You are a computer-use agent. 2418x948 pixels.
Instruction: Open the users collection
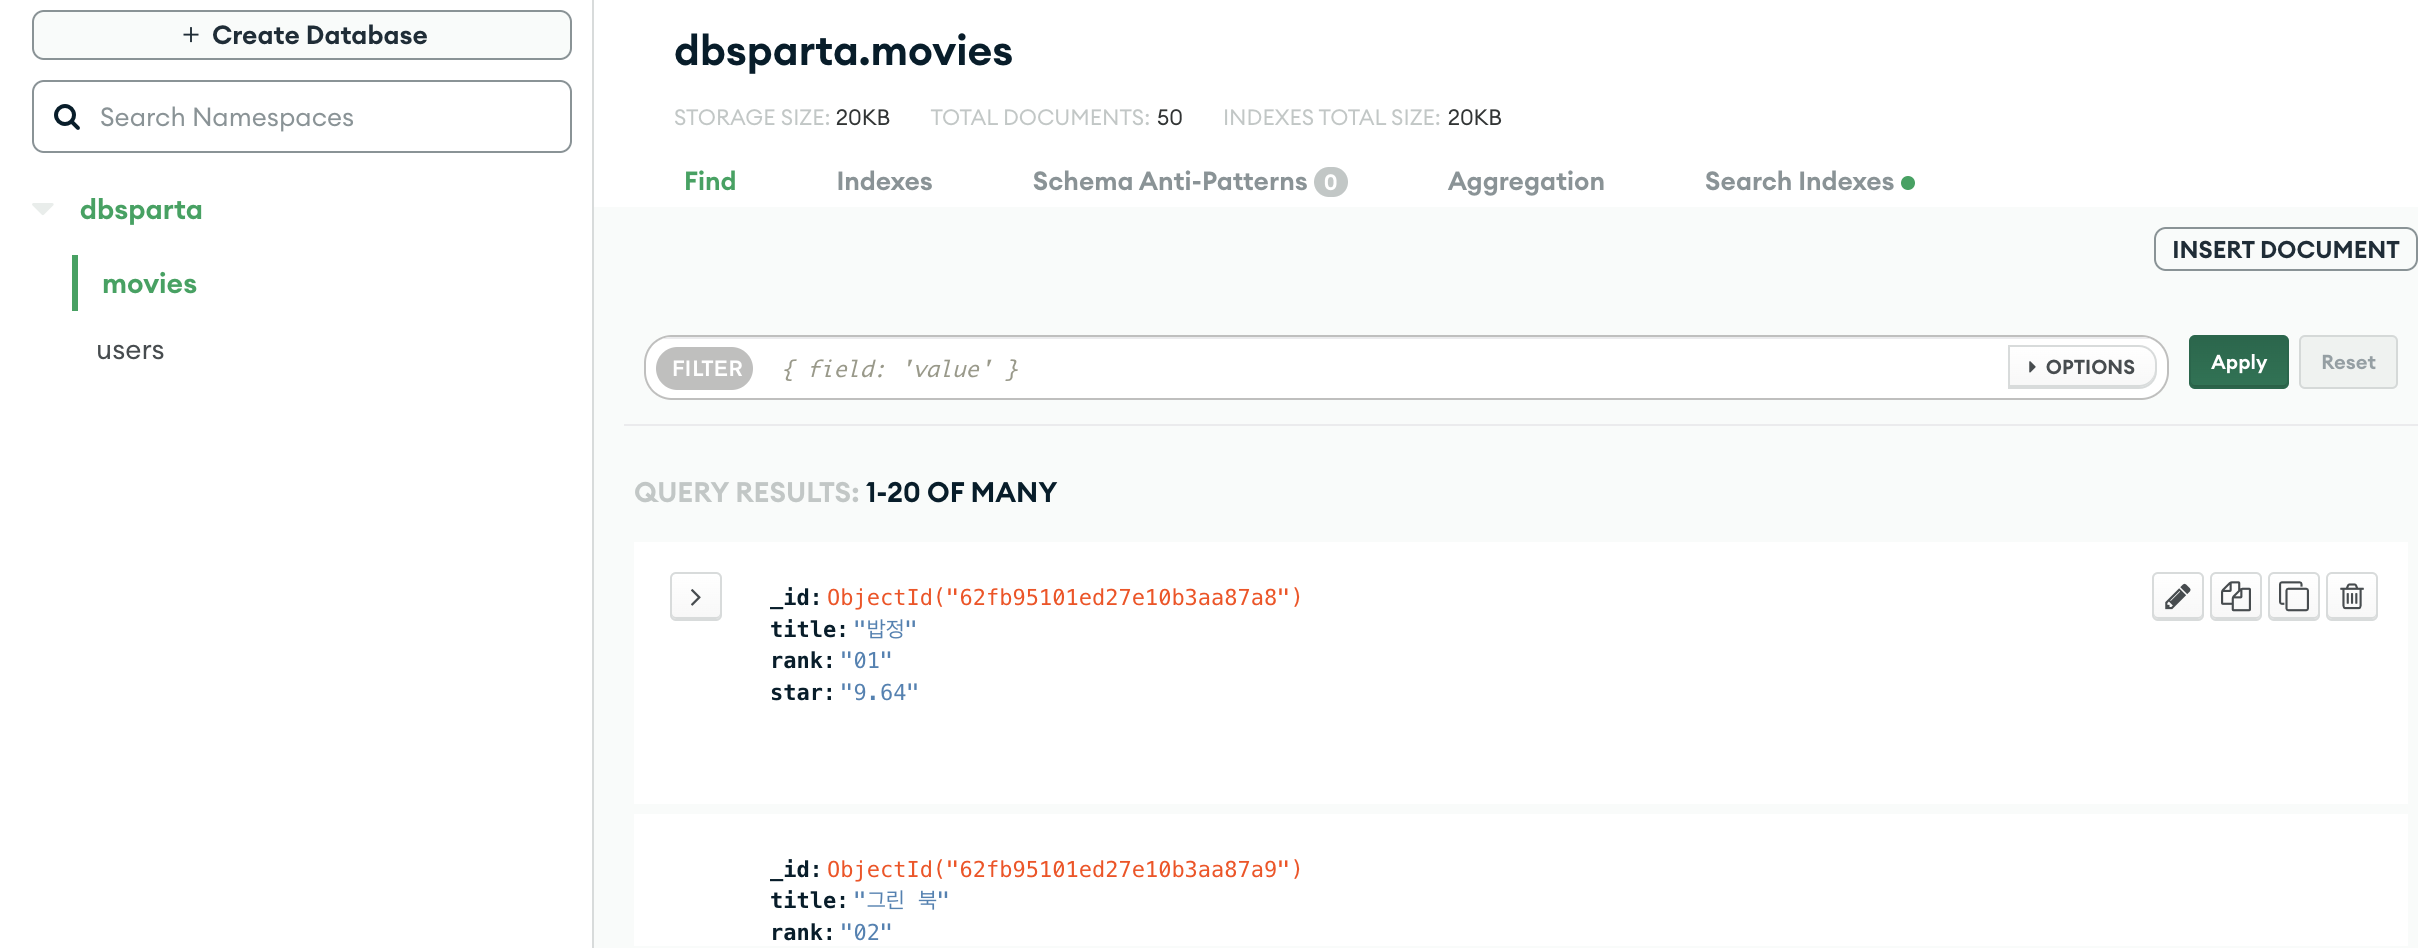point(130,350)
